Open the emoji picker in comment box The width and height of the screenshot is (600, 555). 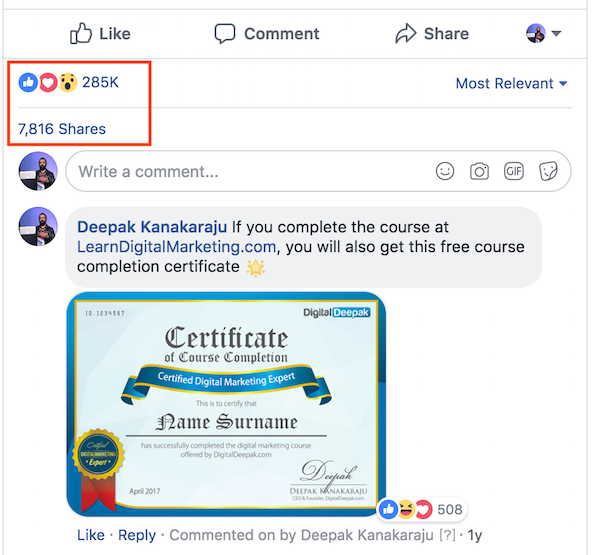tap(445, 171)
